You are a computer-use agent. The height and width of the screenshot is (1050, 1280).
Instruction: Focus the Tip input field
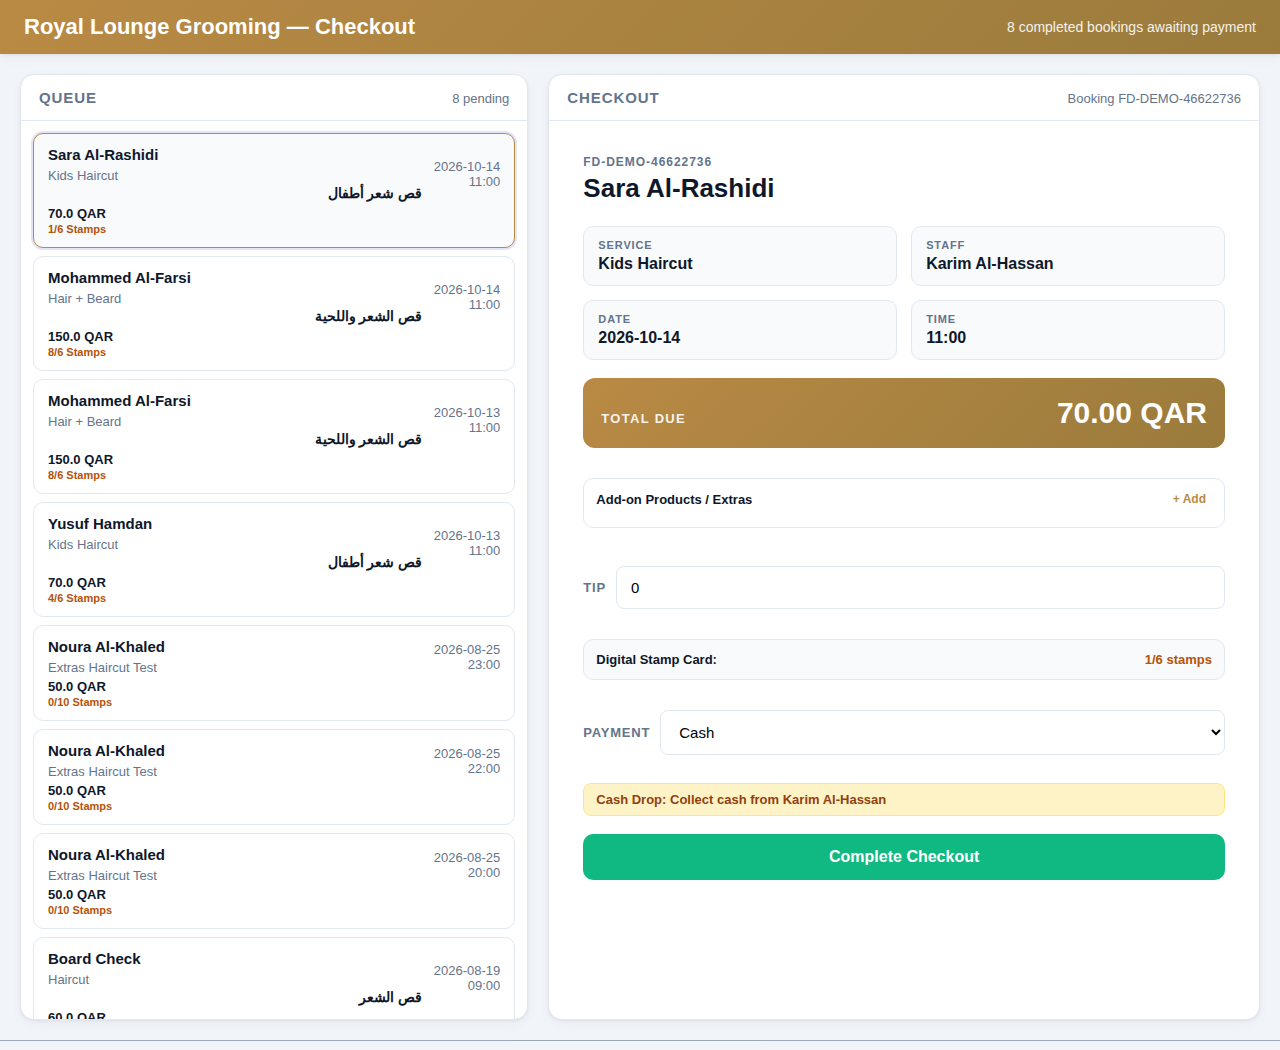click(920, 588)
